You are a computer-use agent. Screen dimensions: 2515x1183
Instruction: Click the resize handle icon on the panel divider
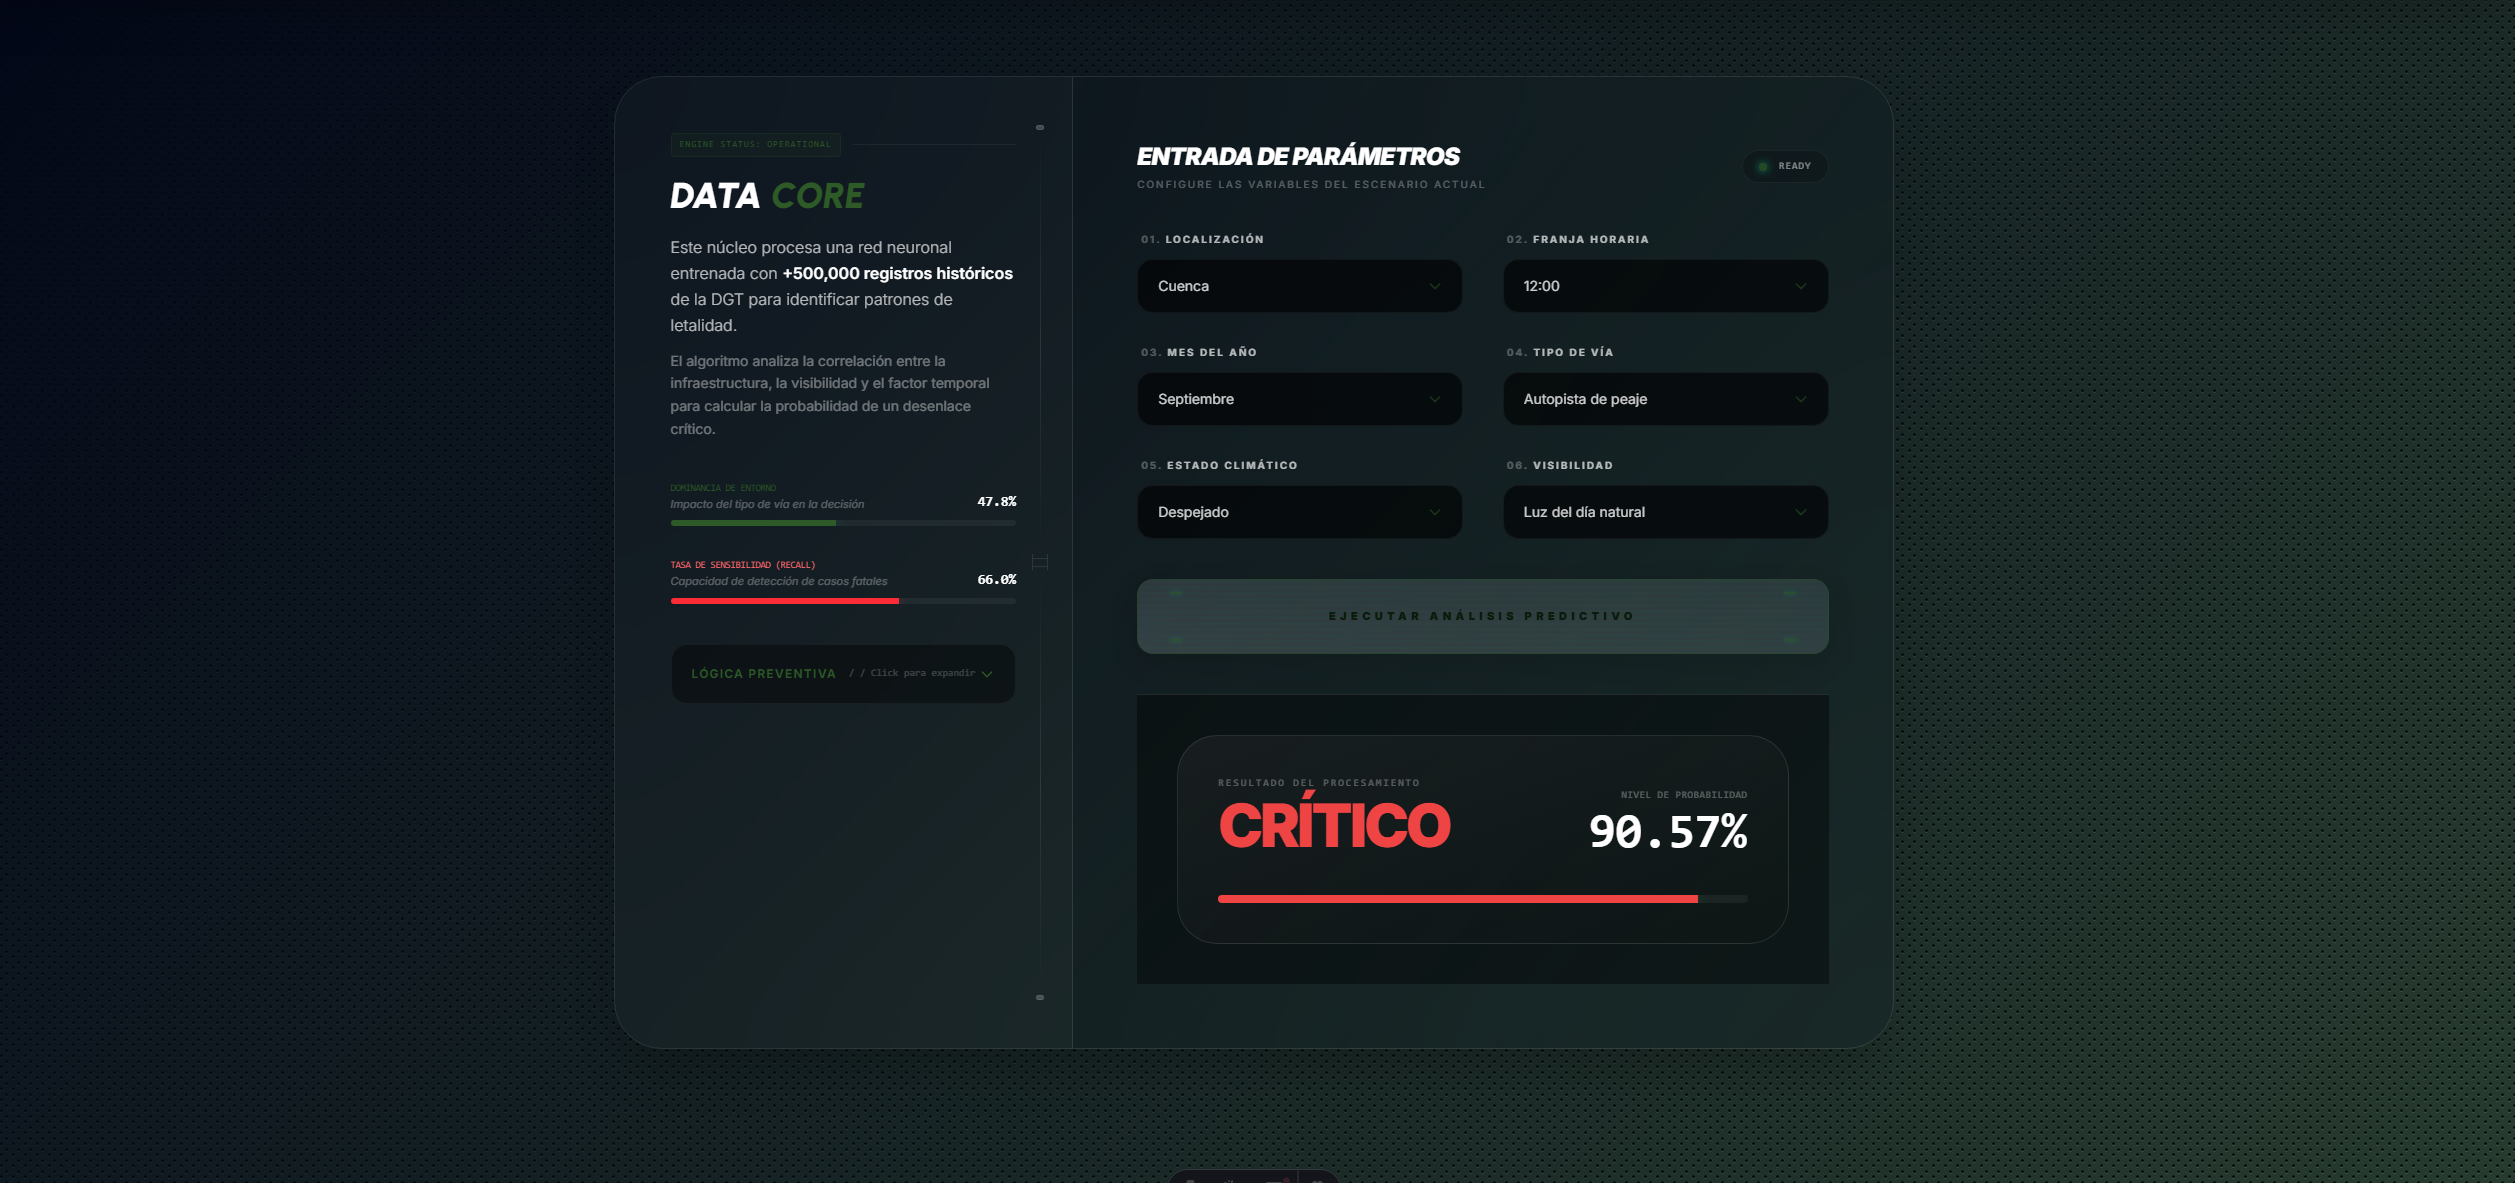point(1040,562)
